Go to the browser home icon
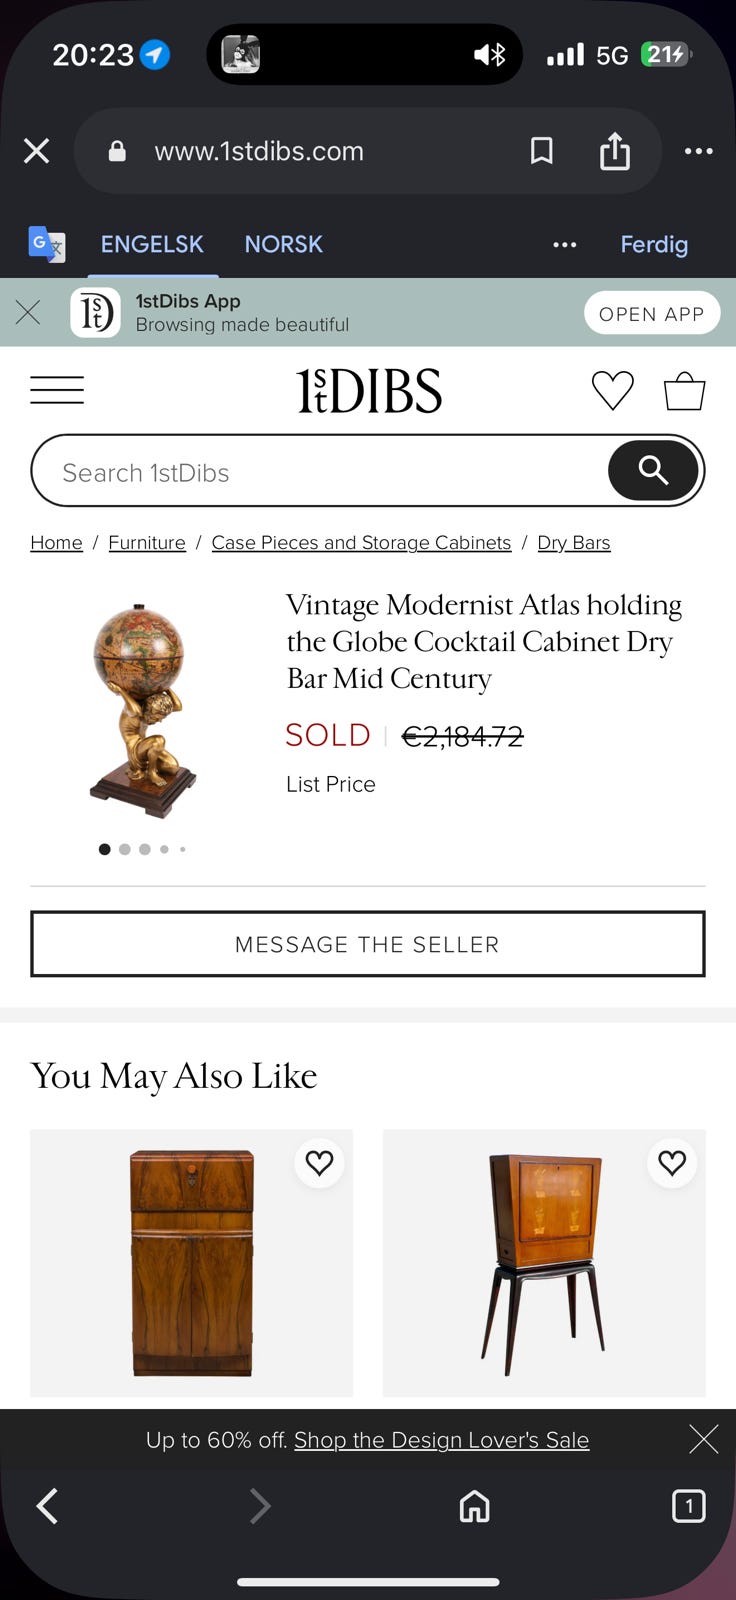 pos(474,1506)
